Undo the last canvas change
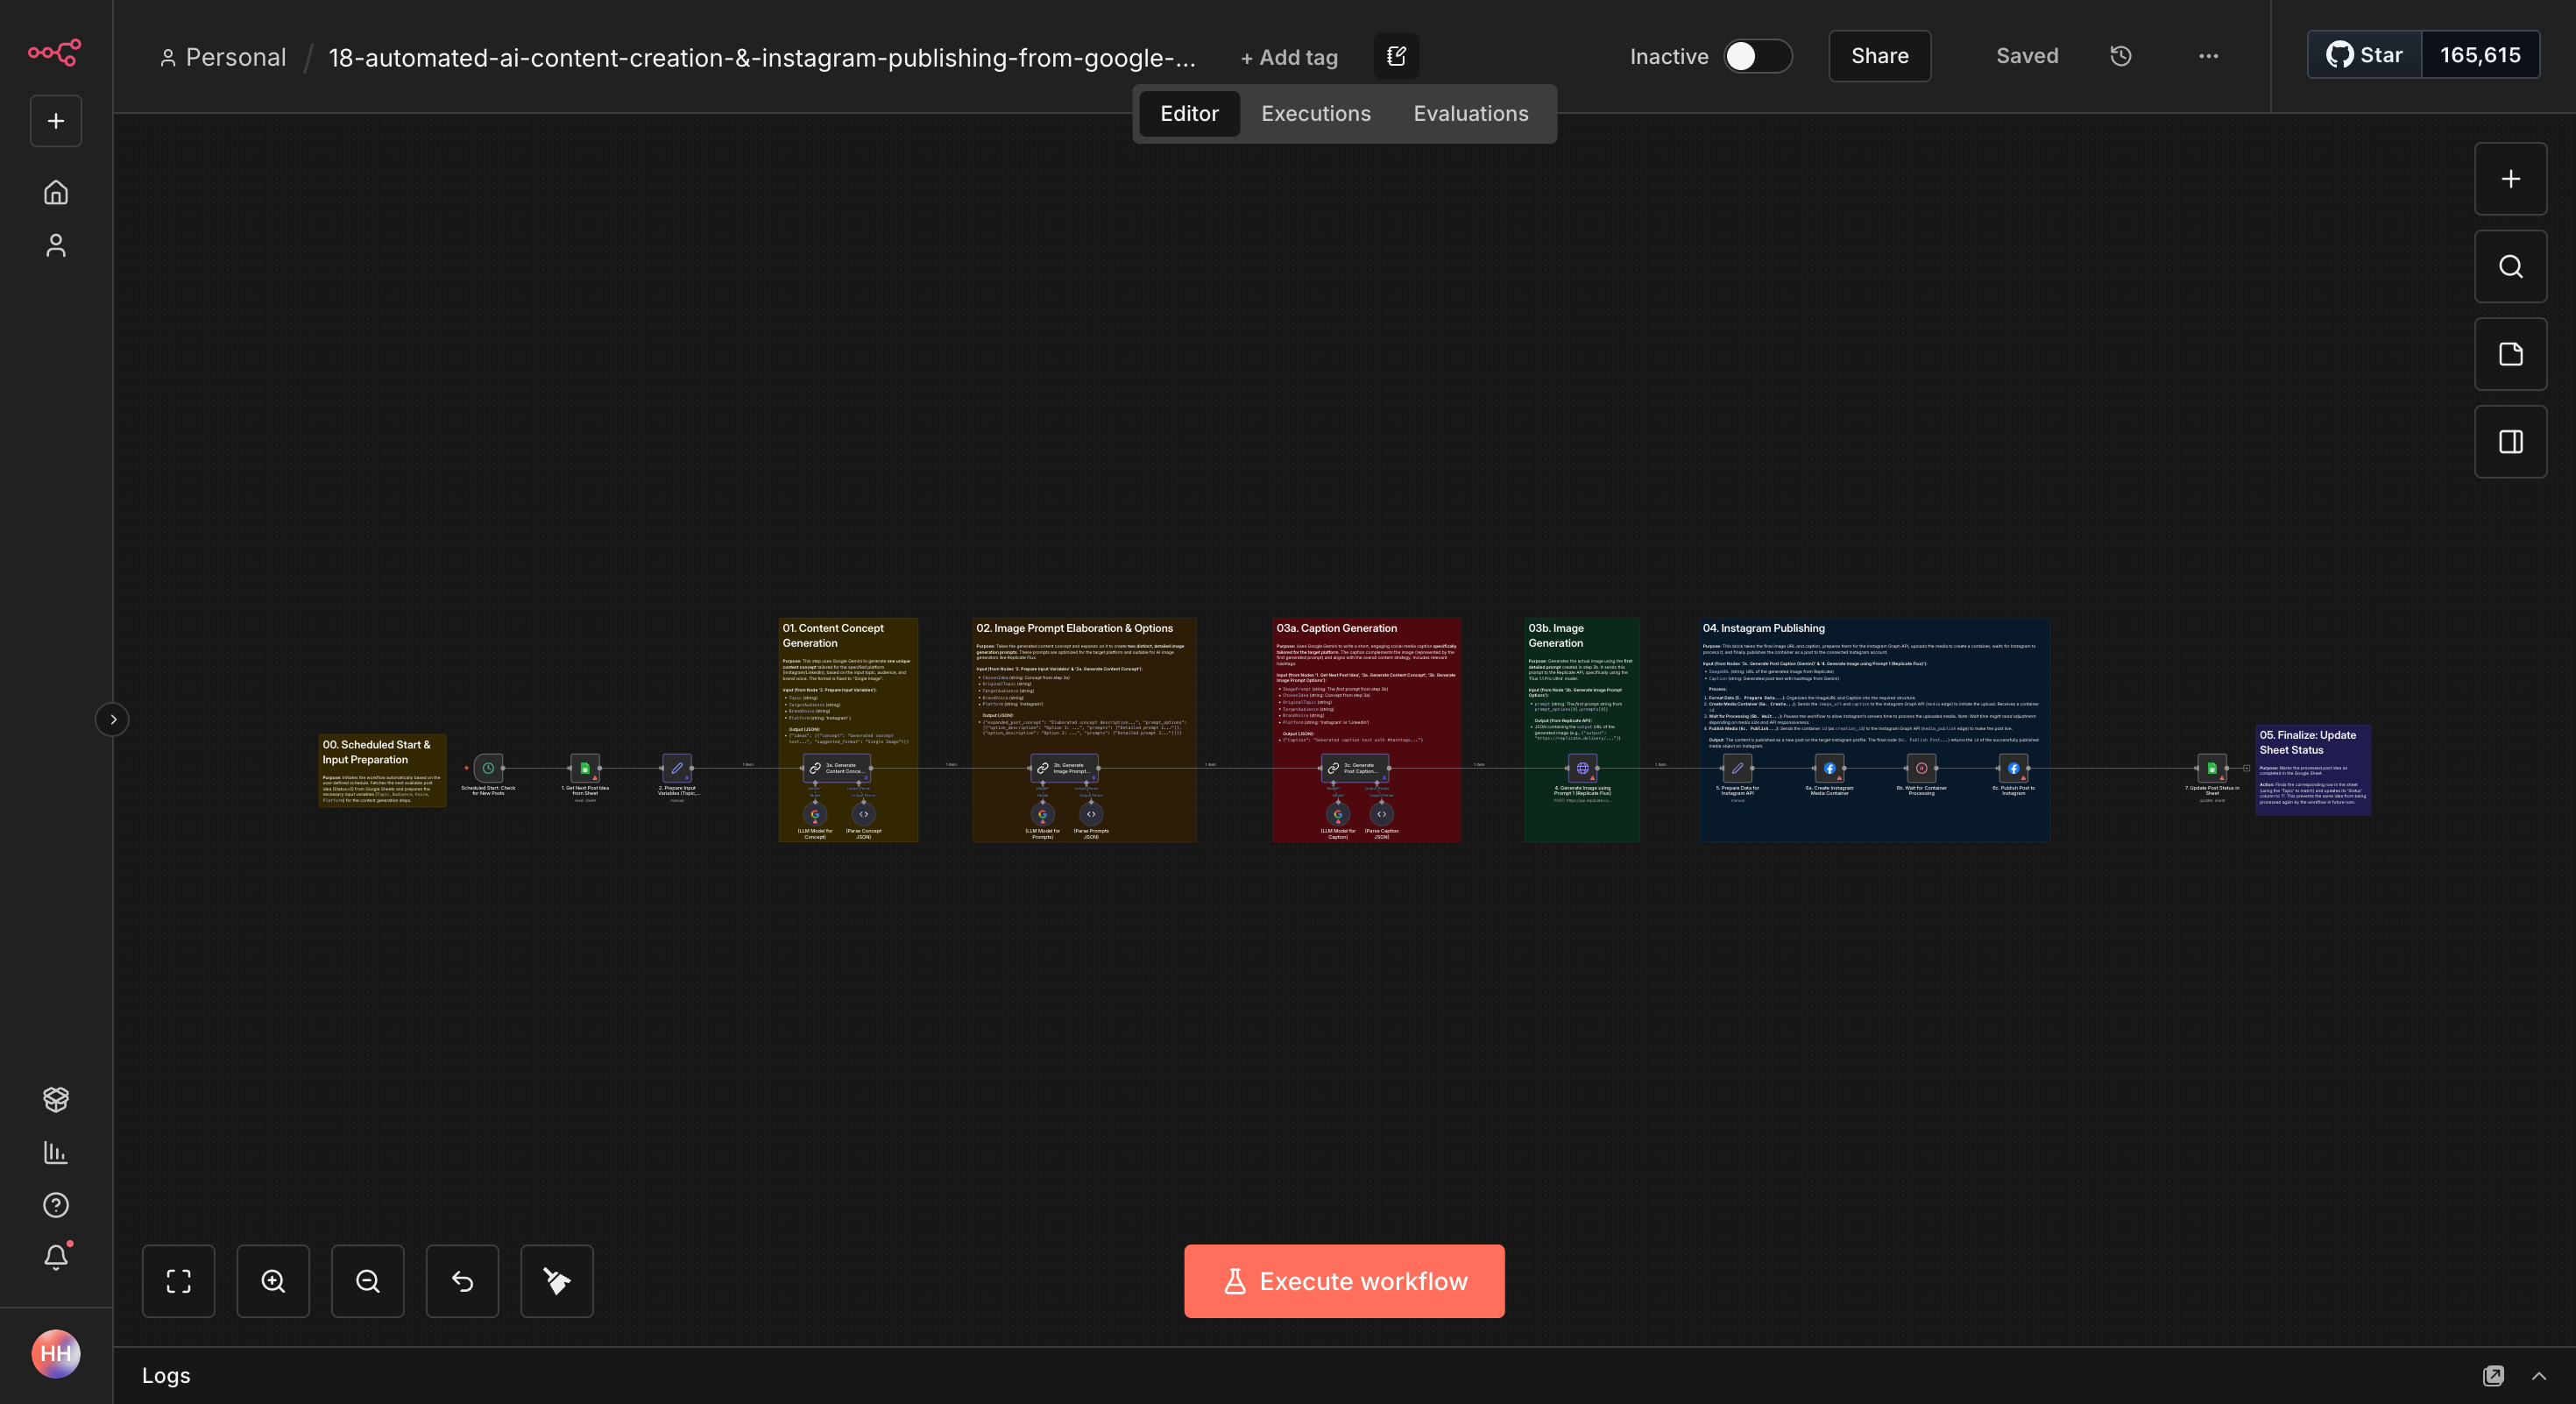 click(x=462, y=1281)
